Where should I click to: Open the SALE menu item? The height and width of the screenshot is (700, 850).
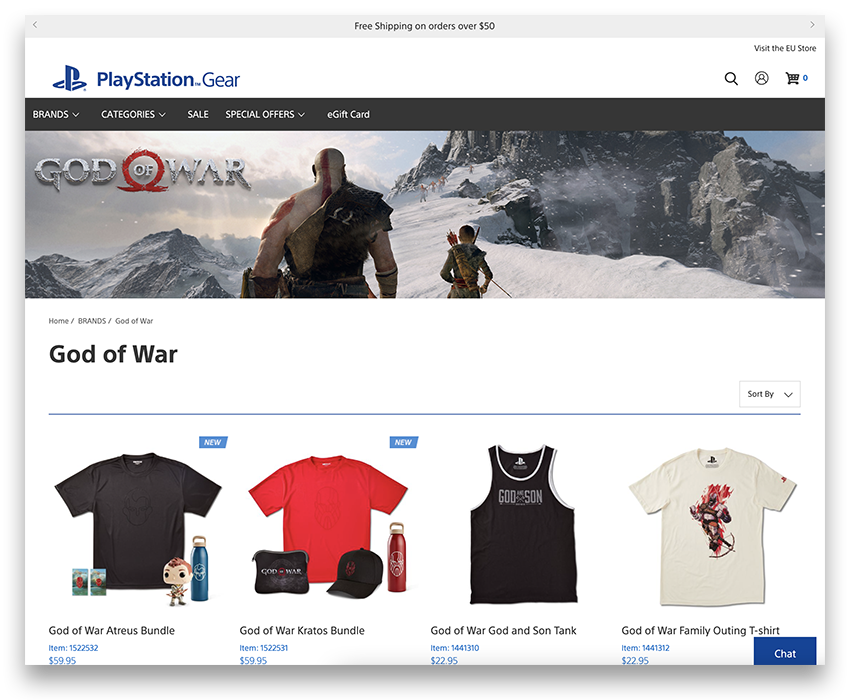[198, 114]
